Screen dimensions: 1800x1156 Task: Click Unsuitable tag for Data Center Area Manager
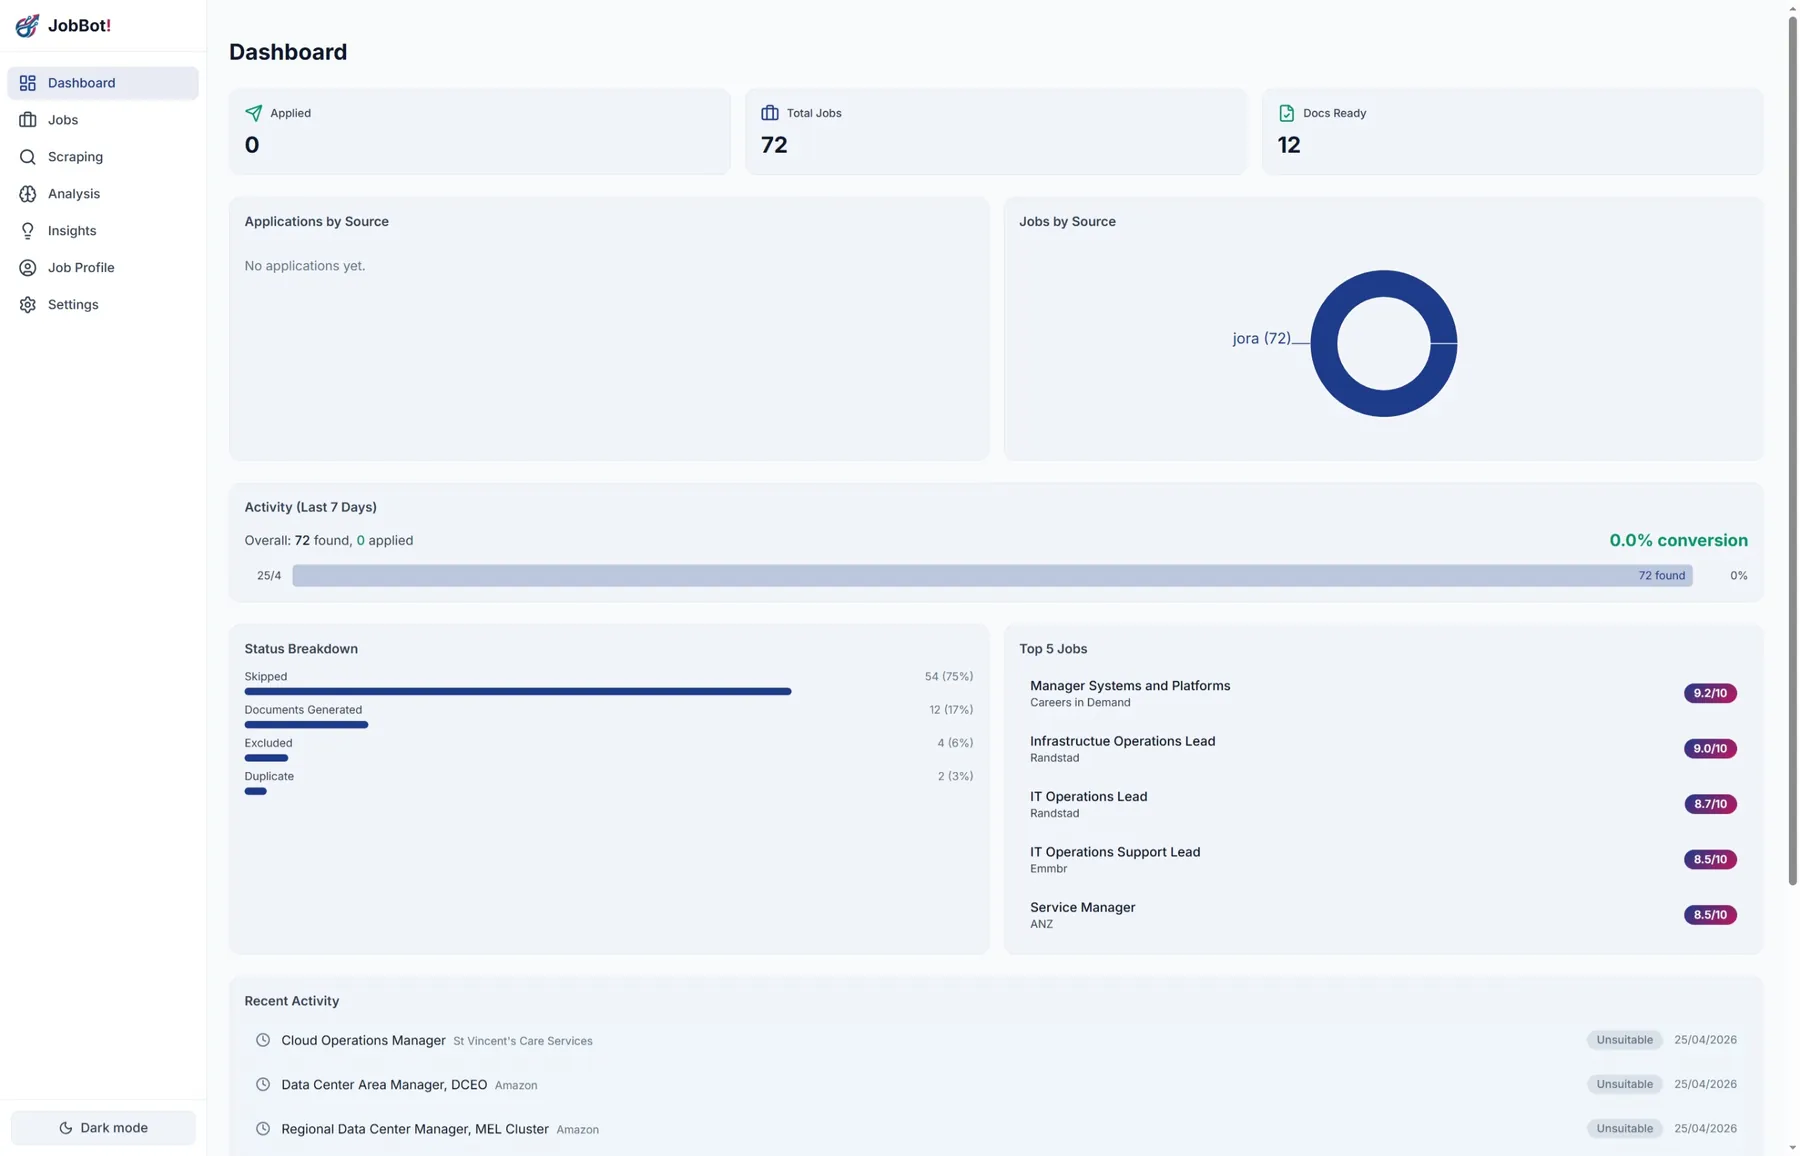[1624, 1084]
